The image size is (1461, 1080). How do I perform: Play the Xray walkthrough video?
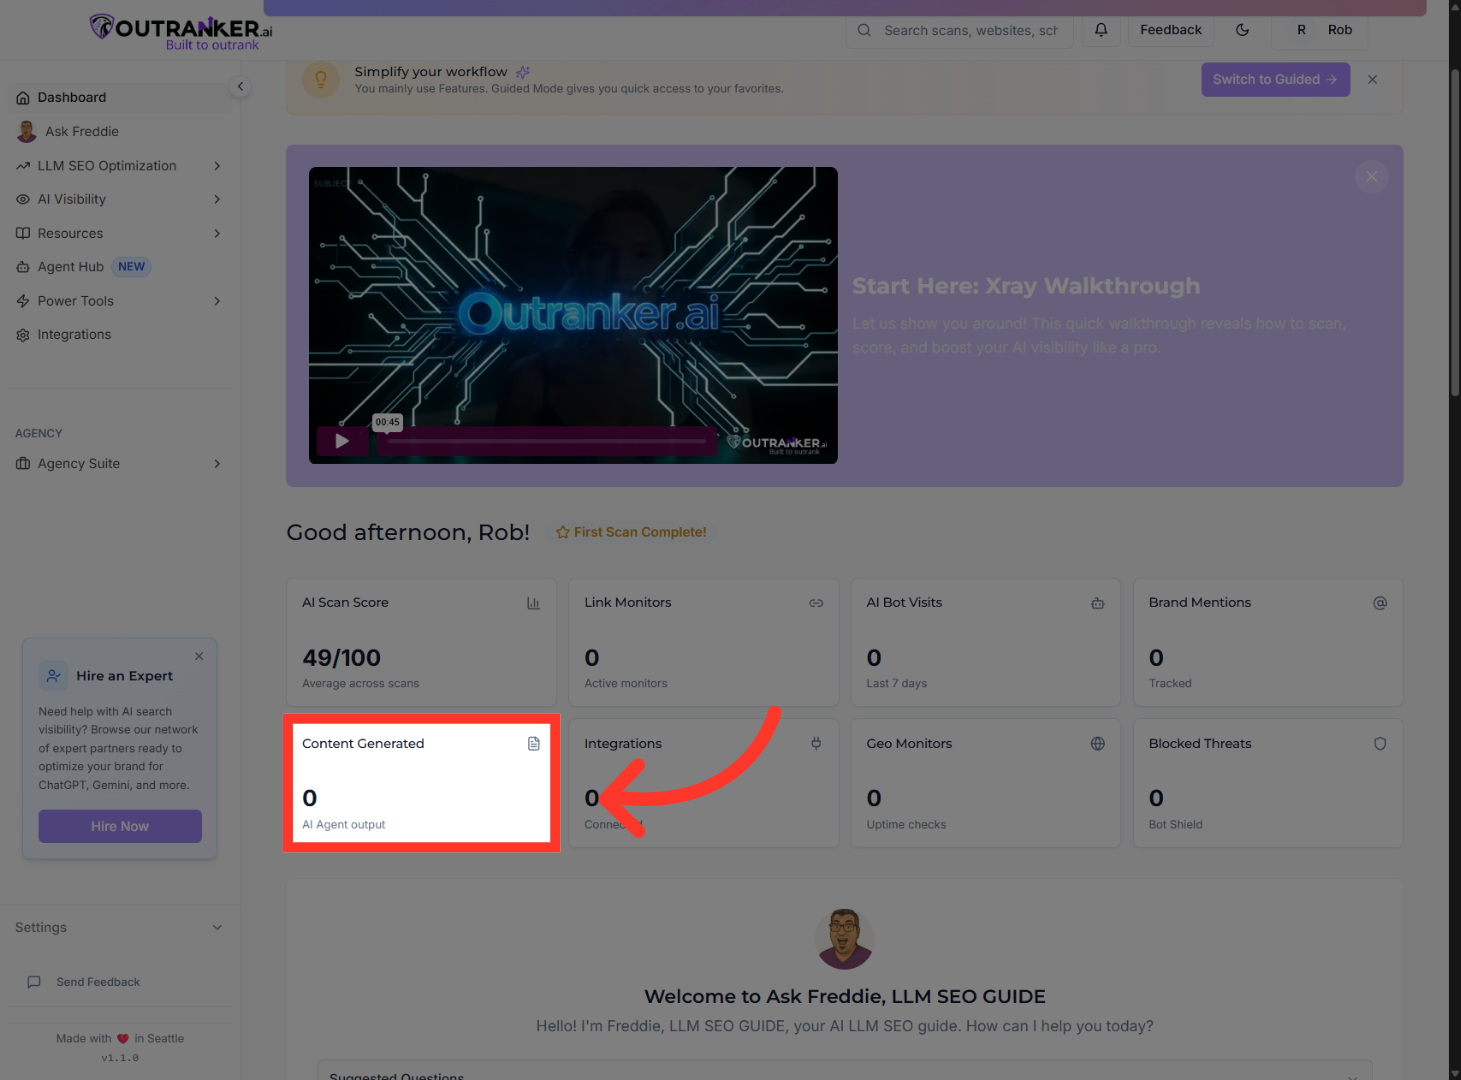point(342,441)
